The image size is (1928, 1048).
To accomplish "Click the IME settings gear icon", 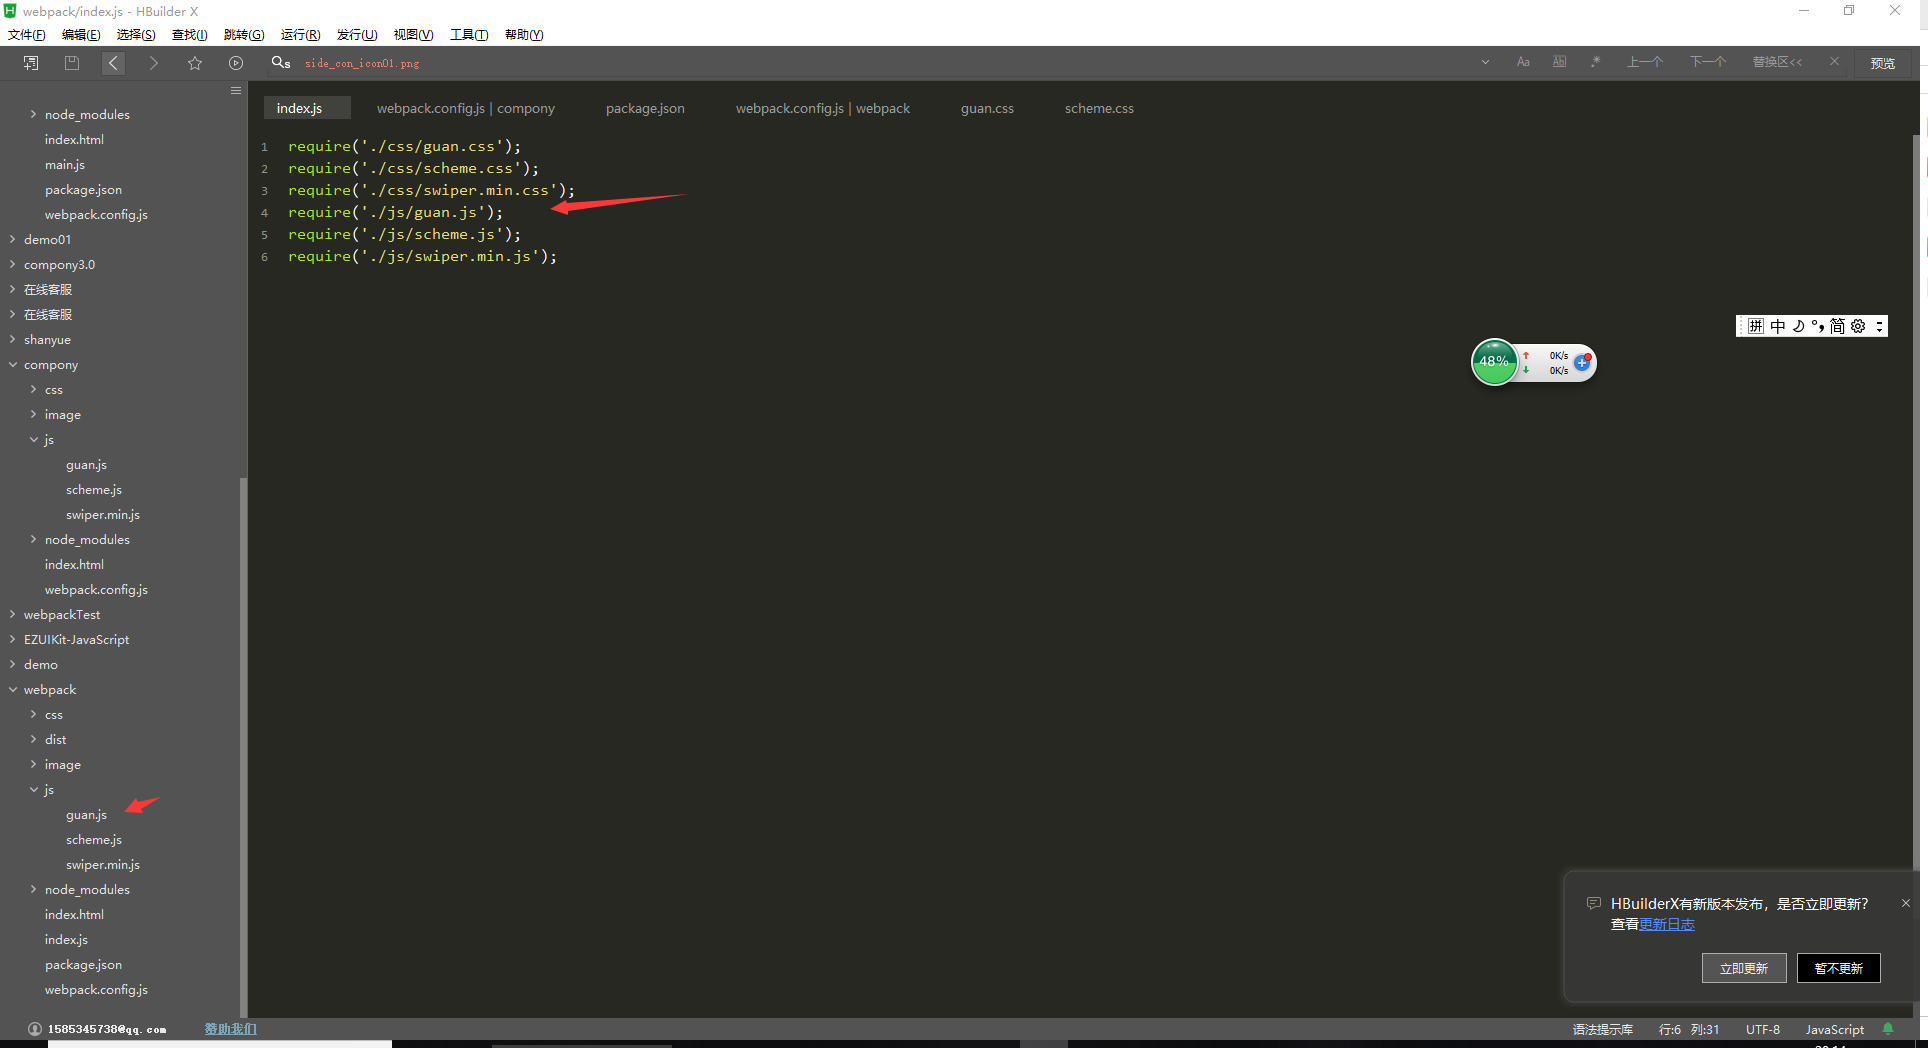I will (x=1858, y=326).
